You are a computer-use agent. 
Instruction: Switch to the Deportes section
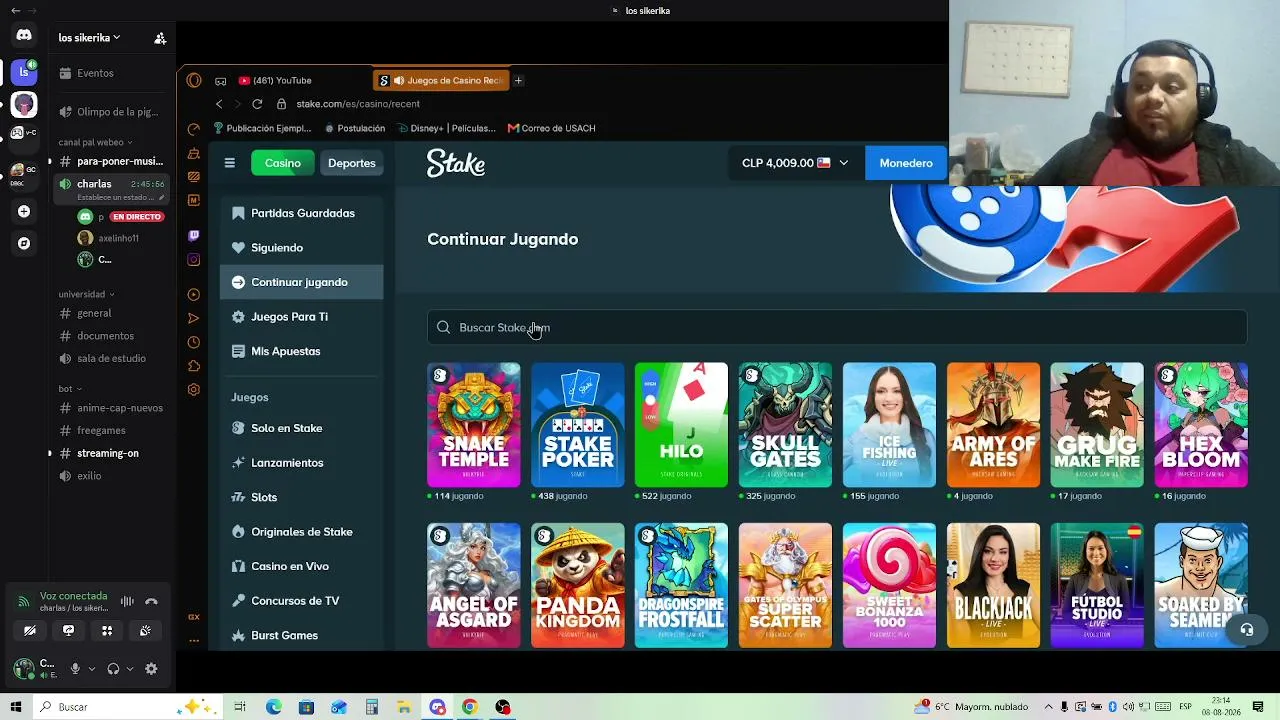(x=352, y=163)
